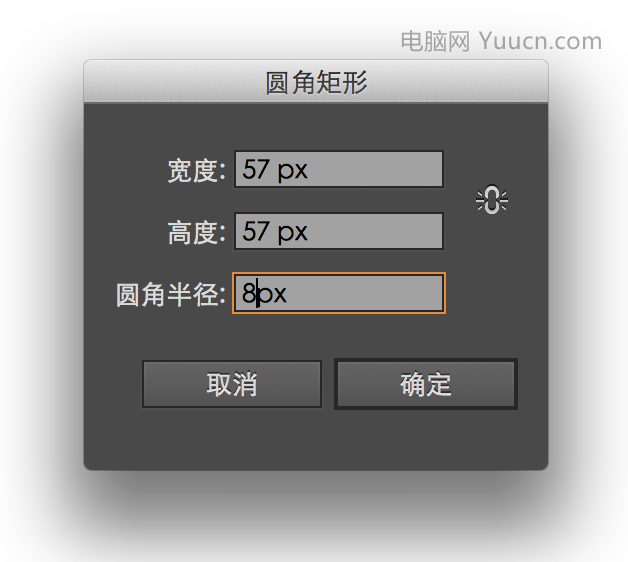
Task: Click the 圆角半径 corner radius label
Action: tap(171, 295)
